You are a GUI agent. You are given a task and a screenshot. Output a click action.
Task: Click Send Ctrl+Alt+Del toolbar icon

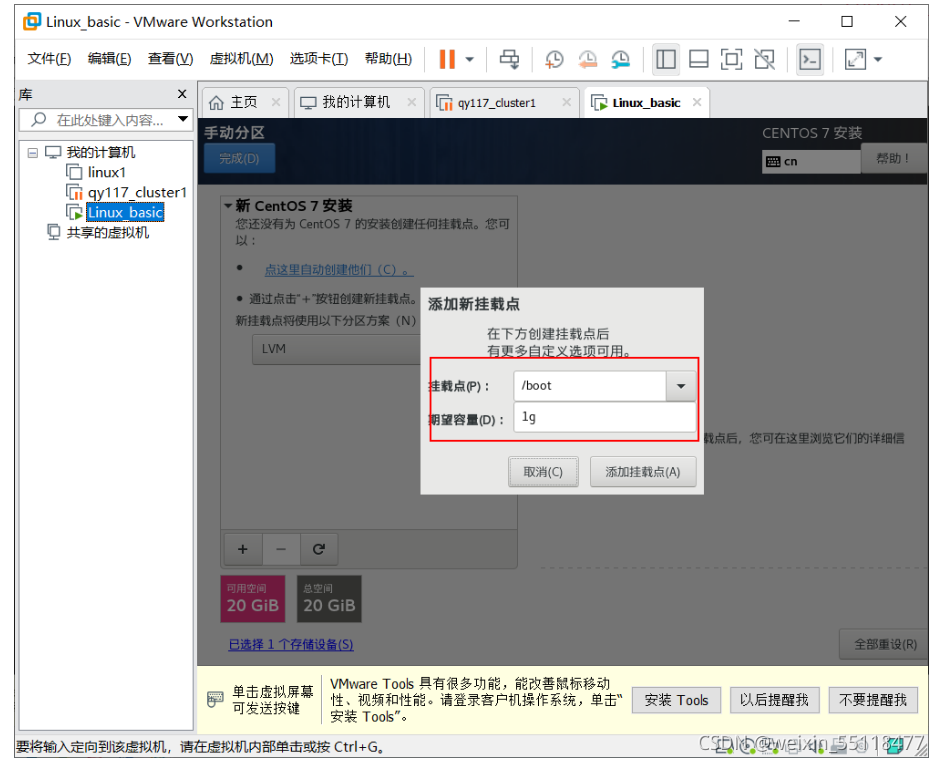[x=510, y=59]
